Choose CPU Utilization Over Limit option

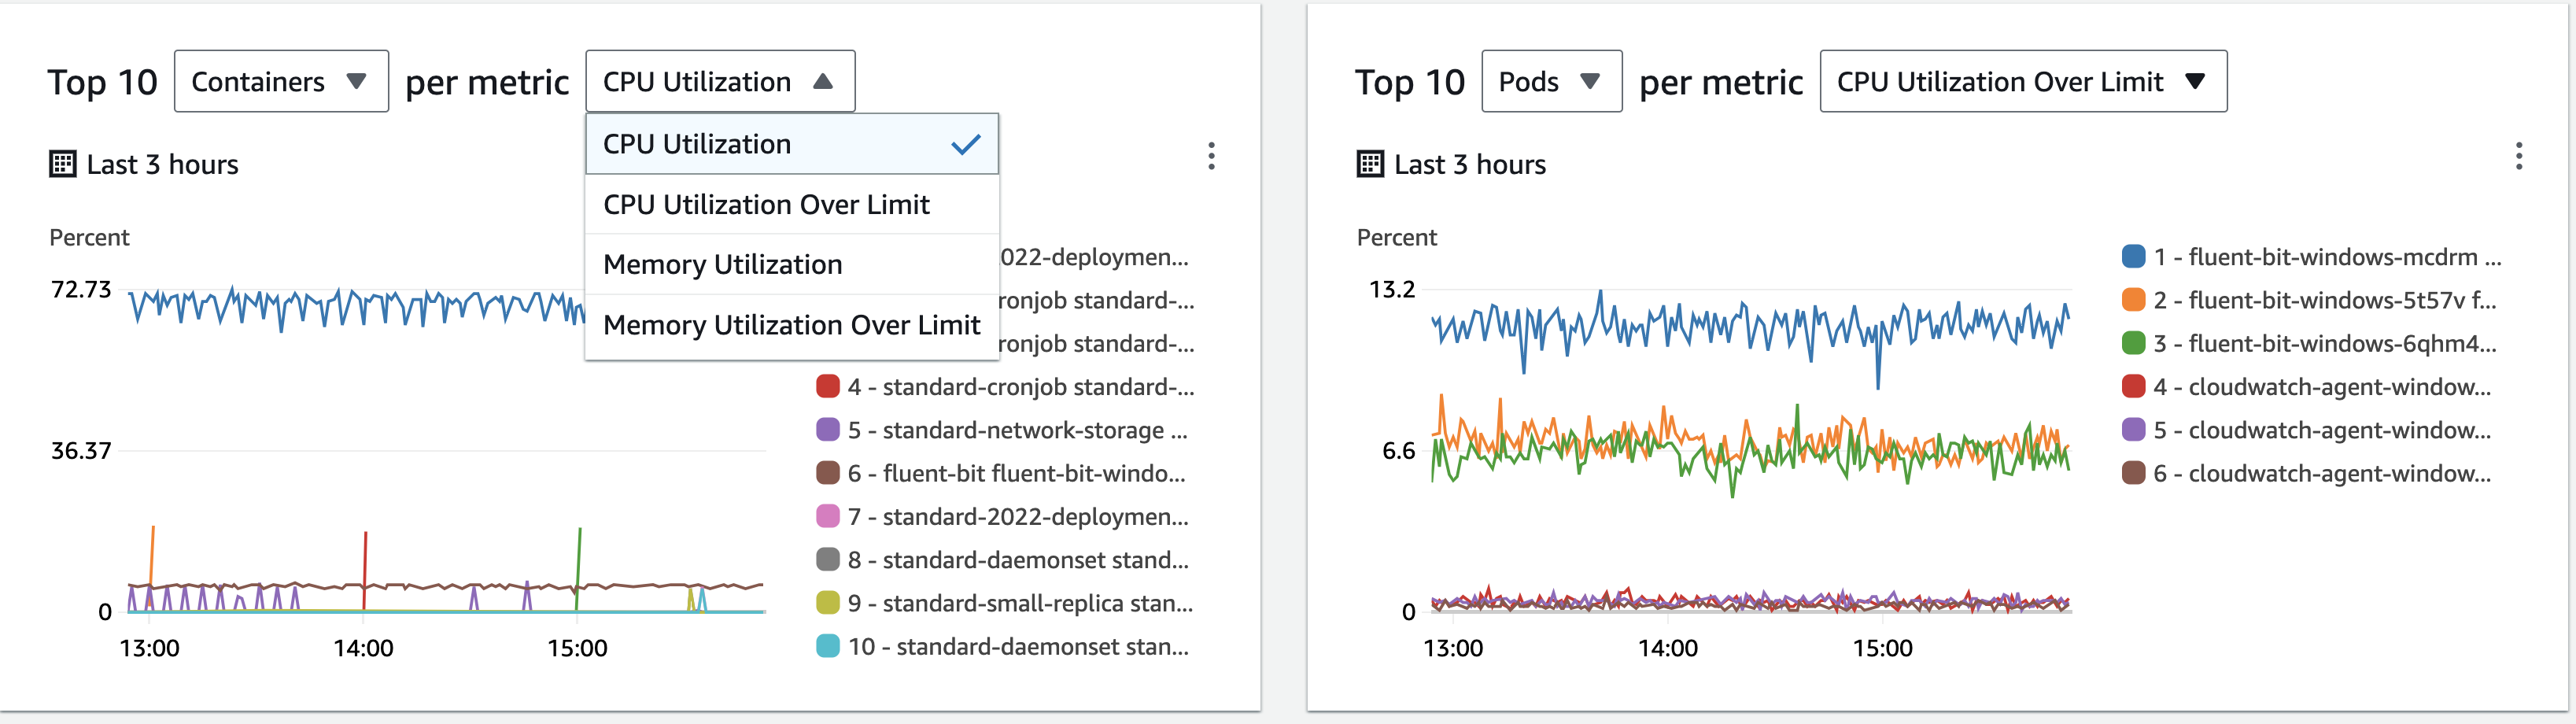[x=792, y=204]
